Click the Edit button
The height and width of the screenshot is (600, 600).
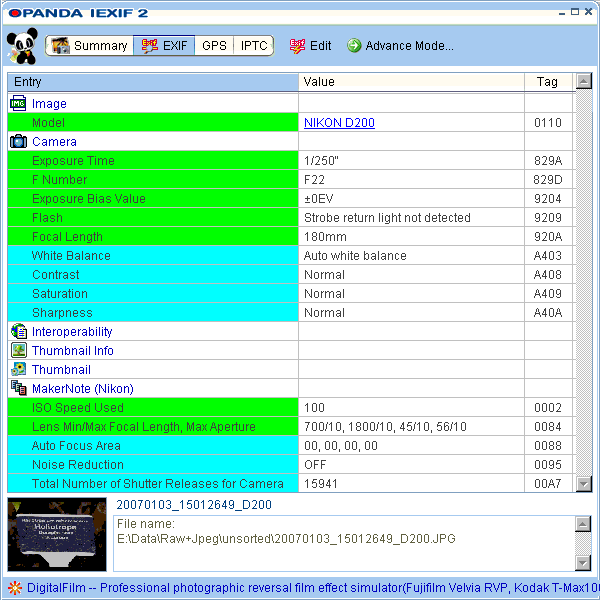[310, 46]
